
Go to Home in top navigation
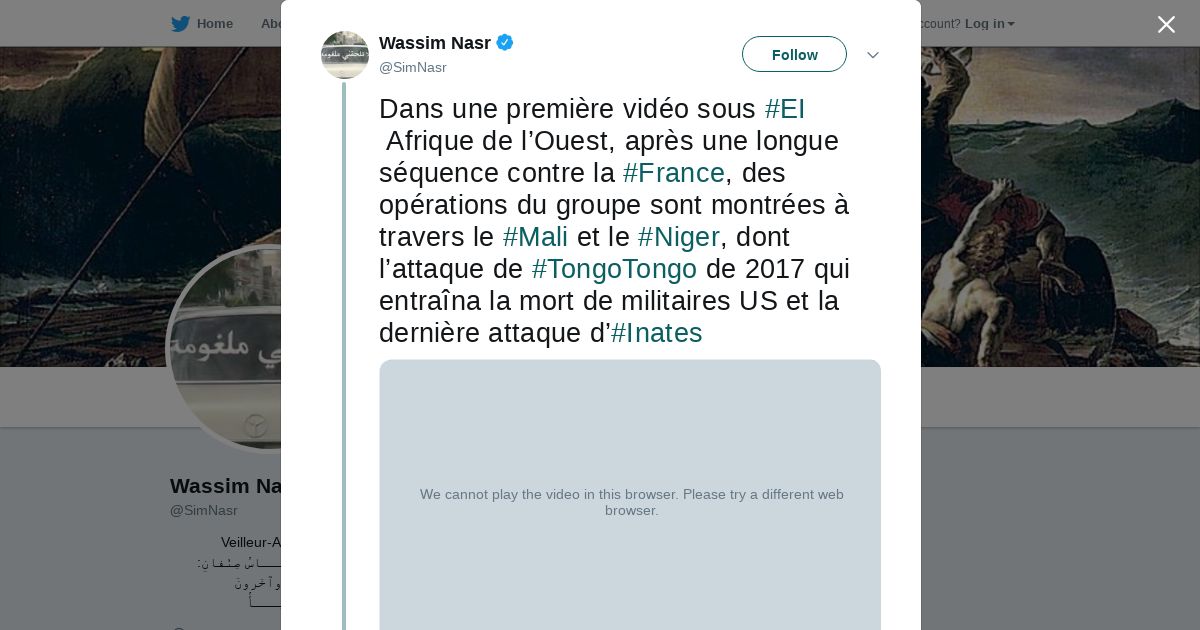pyautogui.click(x=214, y=24)
